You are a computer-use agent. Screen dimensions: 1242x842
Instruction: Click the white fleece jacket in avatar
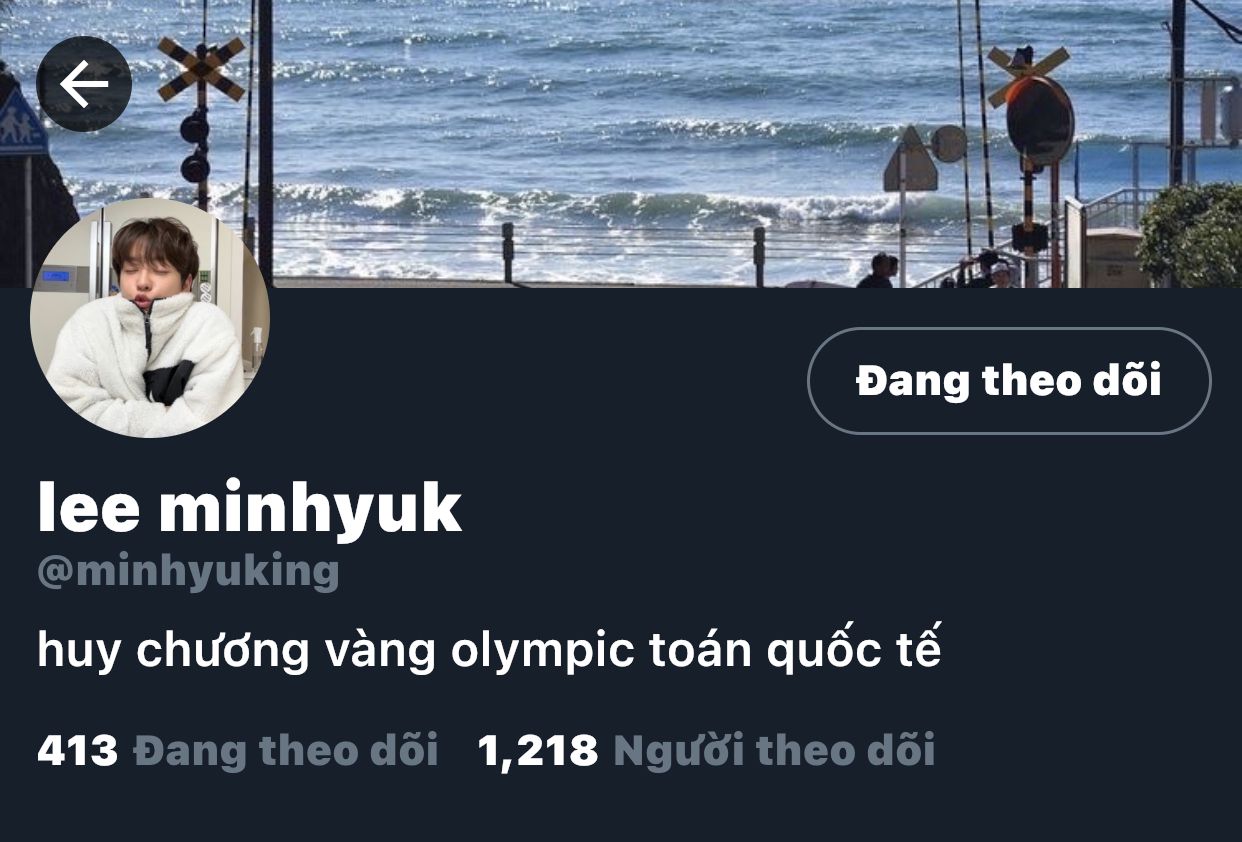point(146,365)
